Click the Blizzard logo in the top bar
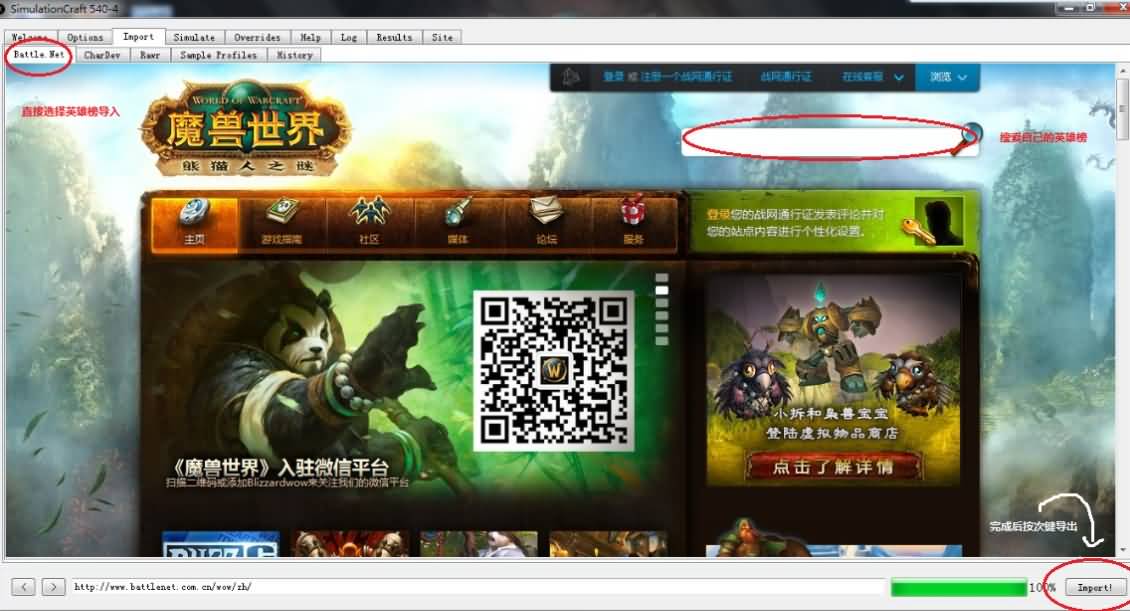This screenshot has height=611, width=1130. coord(570,77)
